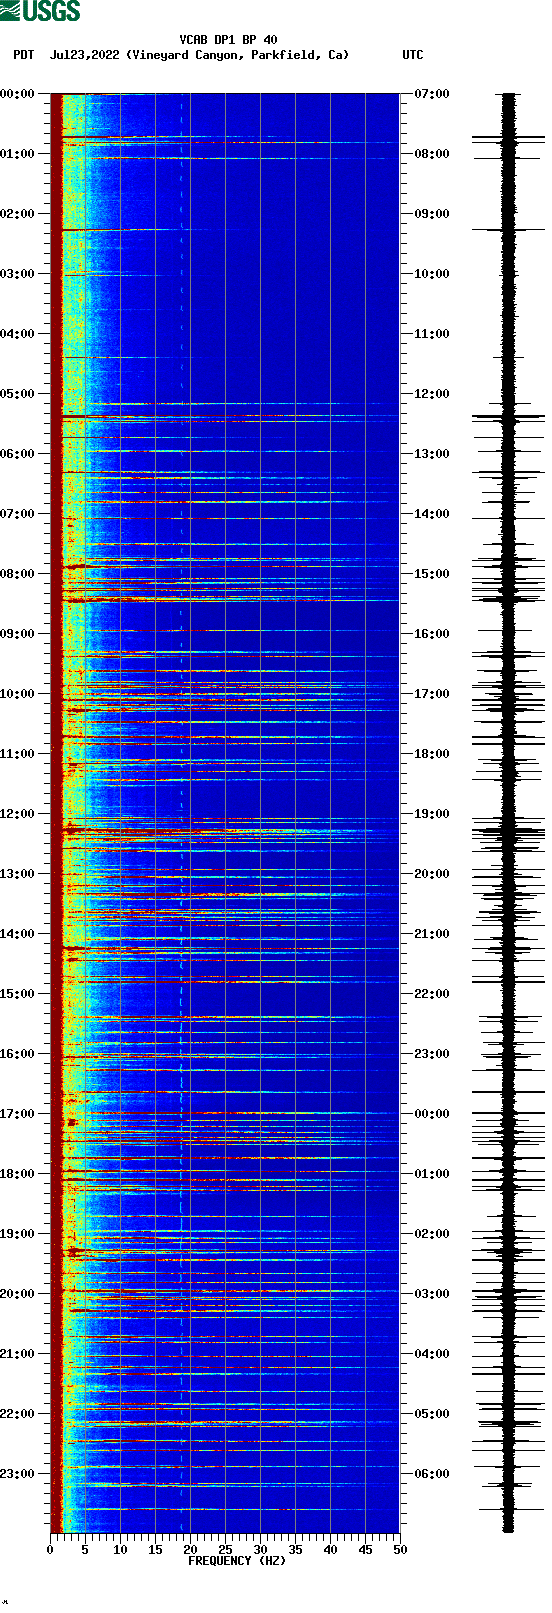Click the '17:00' PDT time label
Viewport: 552px width, 1613px height.
pyautogui.click(x=18, y=1114)
